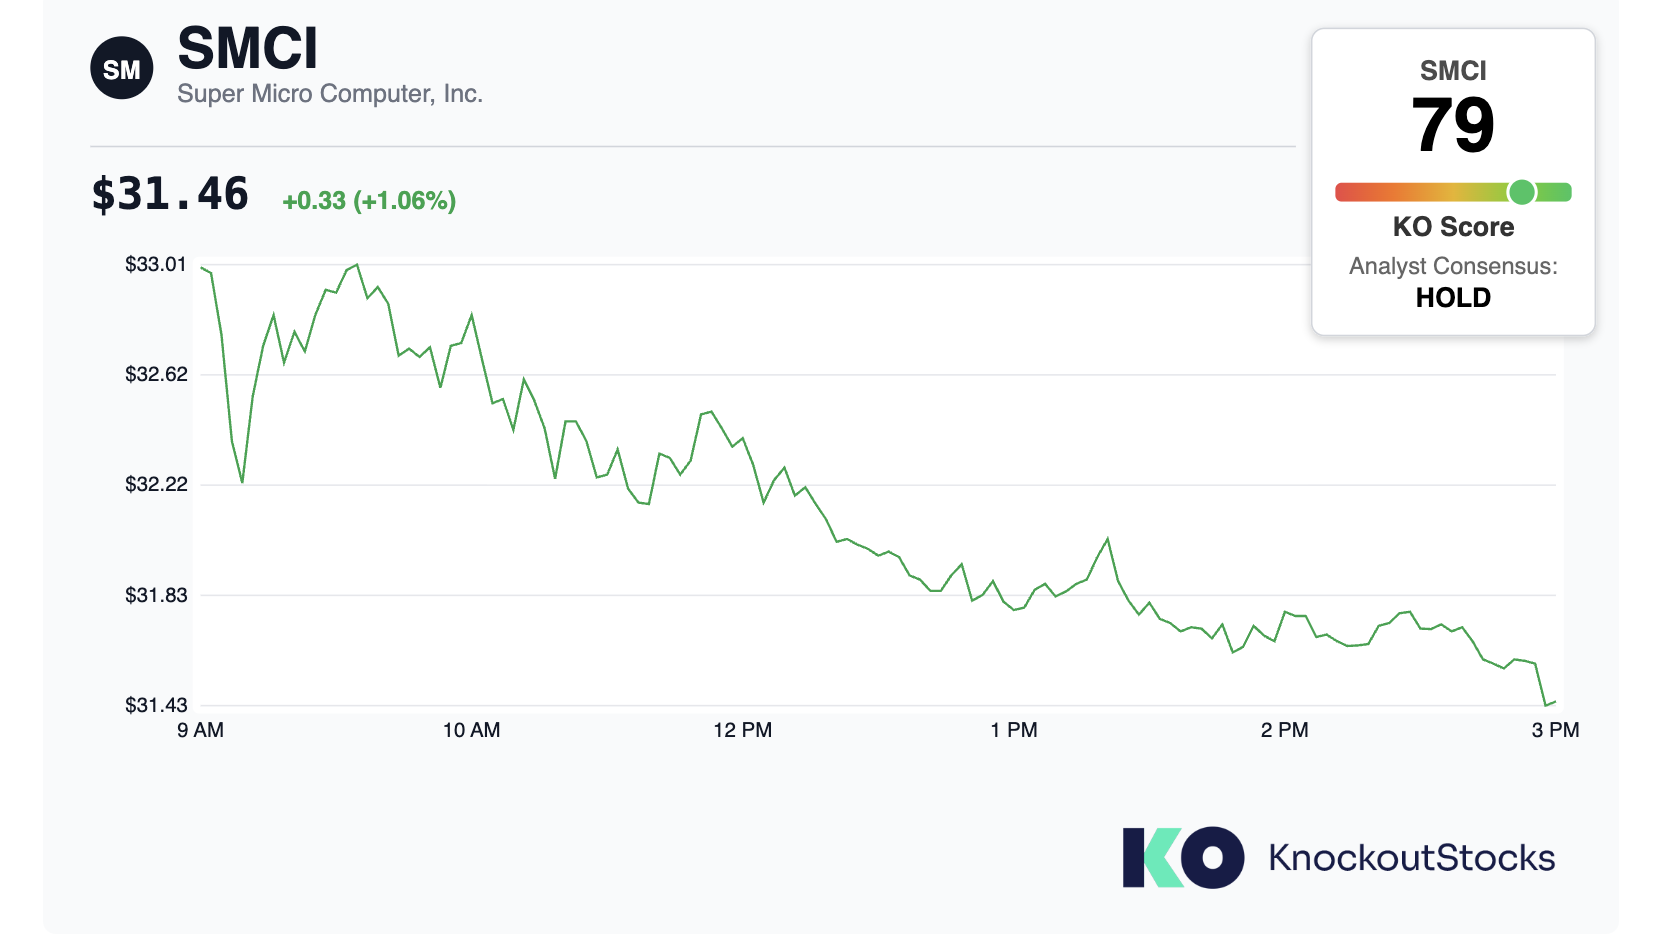Click the +0.33 (+1.06%) change value

369,201
